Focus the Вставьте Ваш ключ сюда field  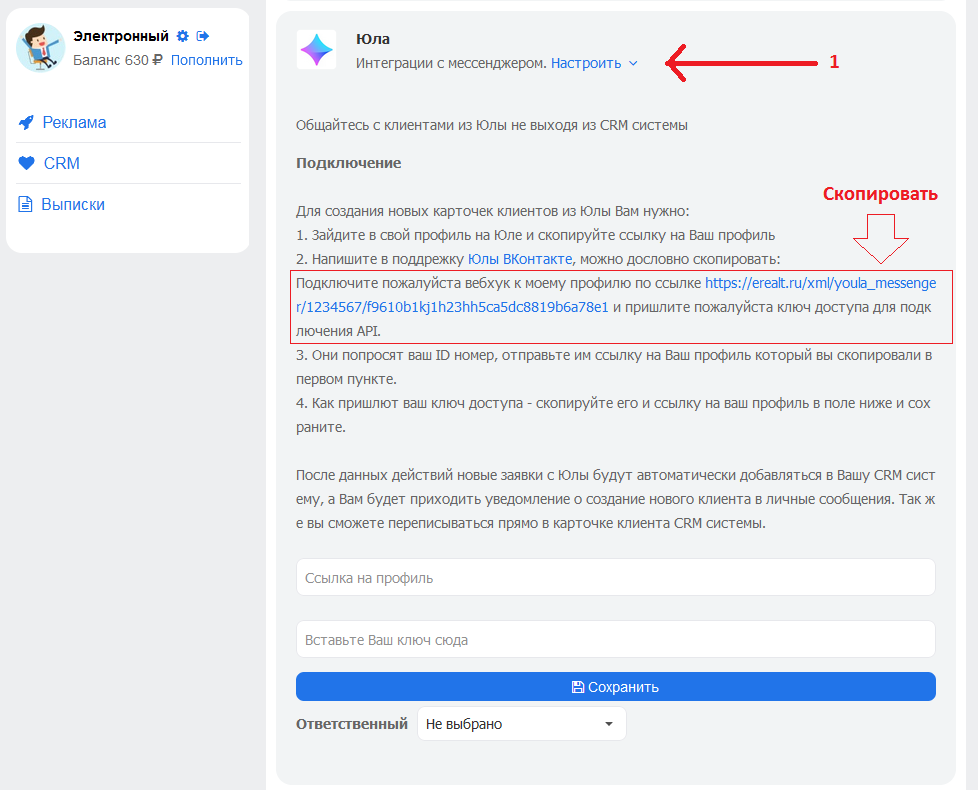coord(616,639)
